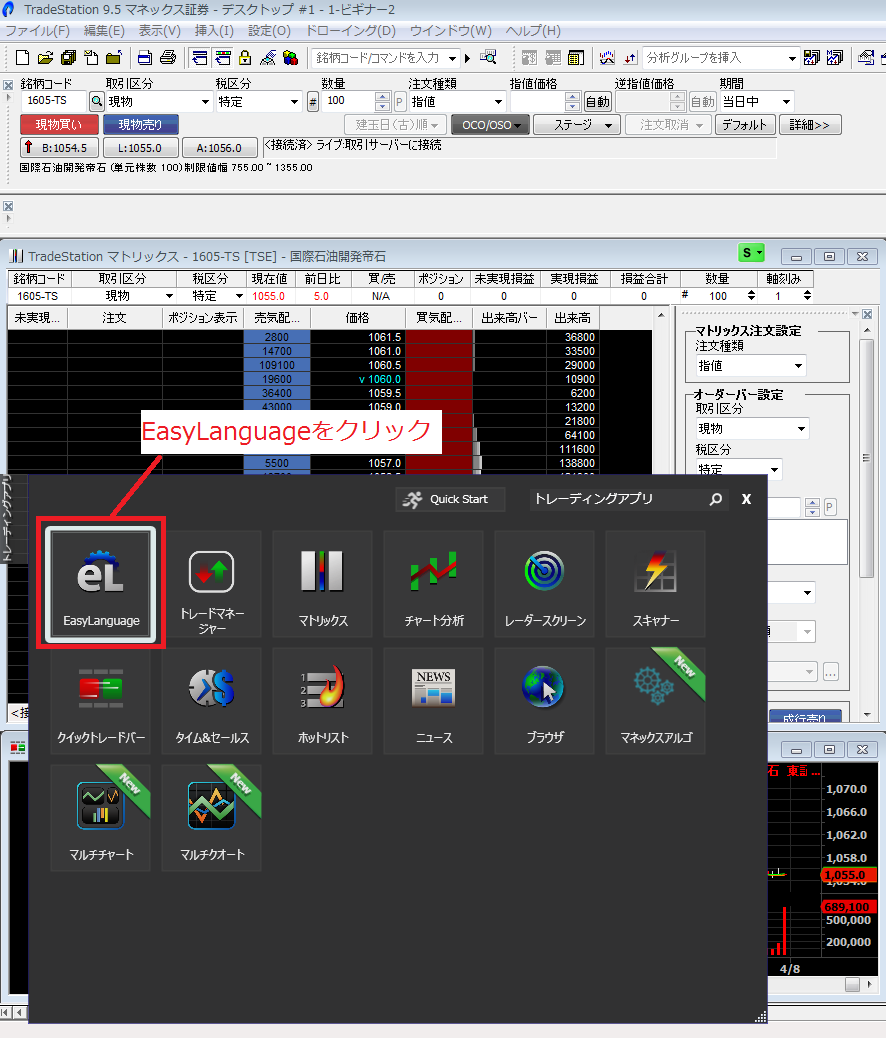The image size is (886, 1038).
Task: Click the candlestick chart toolbar icon
Action: (x=607, y=58)
